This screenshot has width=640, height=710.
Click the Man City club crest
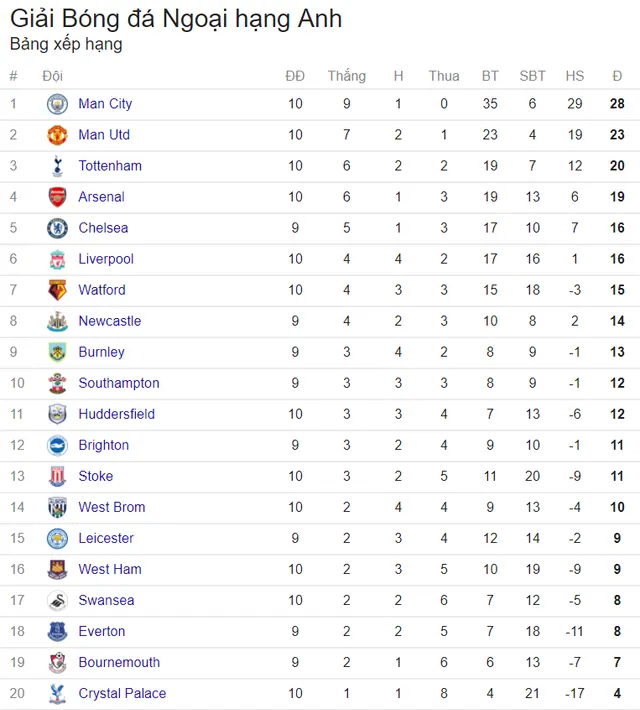tap(58, 104)
